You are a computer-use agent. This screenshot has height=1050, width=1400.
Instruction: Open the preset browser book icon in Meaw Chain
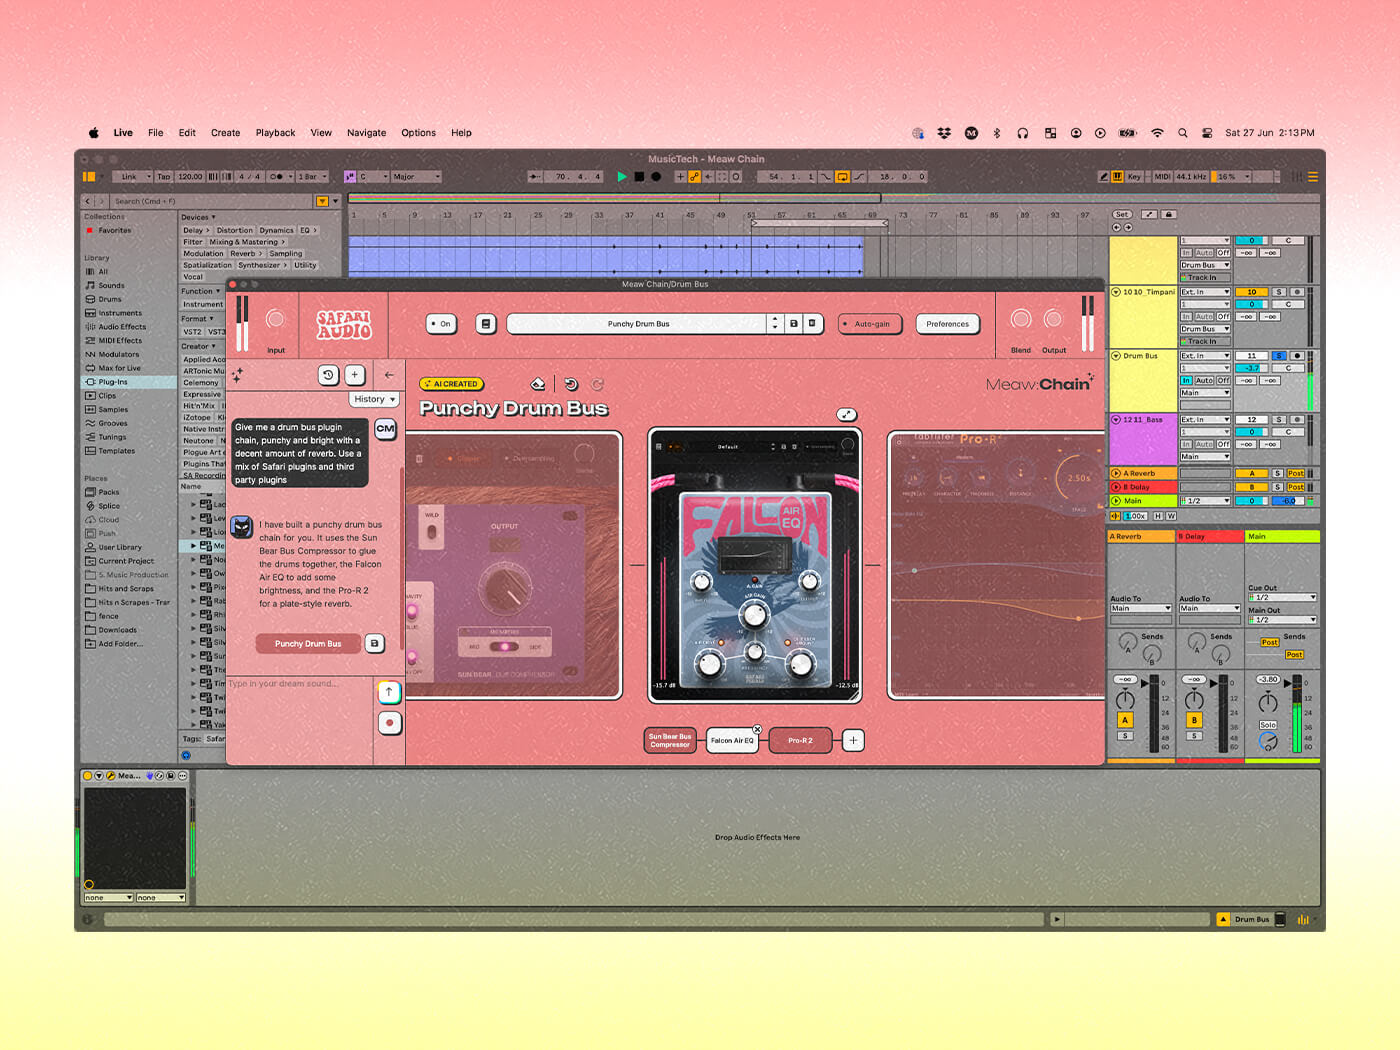pyautogui.click(x=485, y=324)
